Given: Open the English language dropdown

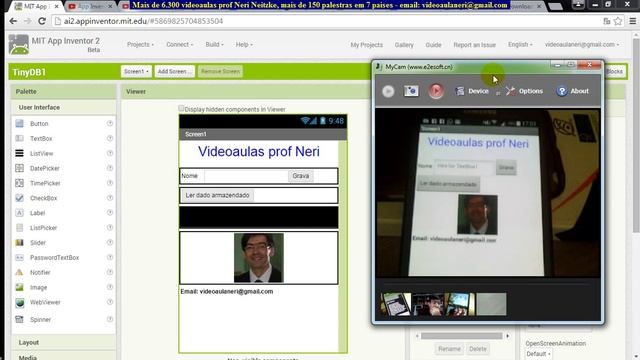Looking at the screenshot, I should pos(520,44).
